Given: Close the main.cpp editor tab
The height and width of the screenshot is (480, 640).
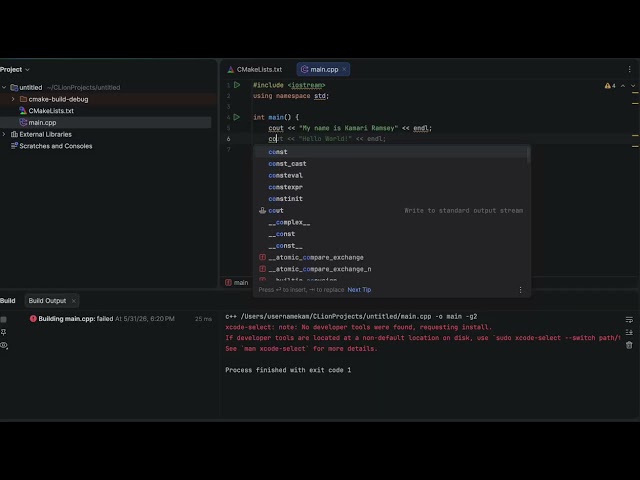Looking at the screenshot, I should [x=344, y=69].
